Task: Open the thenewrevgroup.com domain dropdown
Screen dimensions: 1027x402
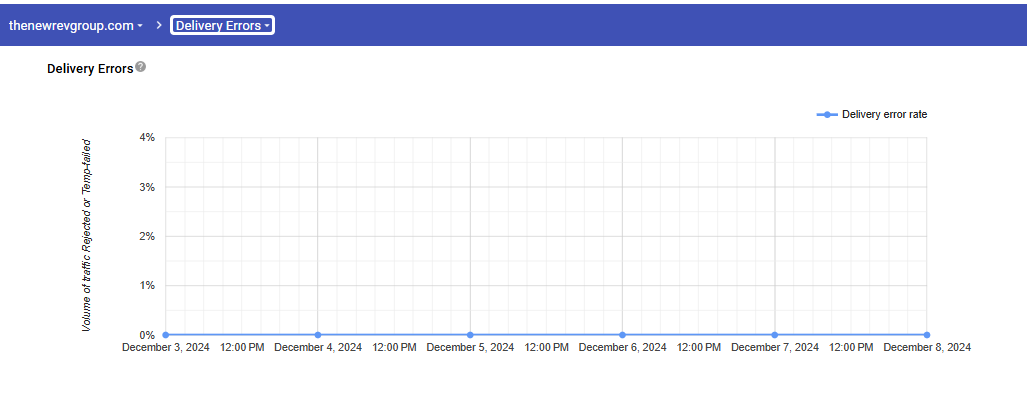Action: (x=76, y=25)
